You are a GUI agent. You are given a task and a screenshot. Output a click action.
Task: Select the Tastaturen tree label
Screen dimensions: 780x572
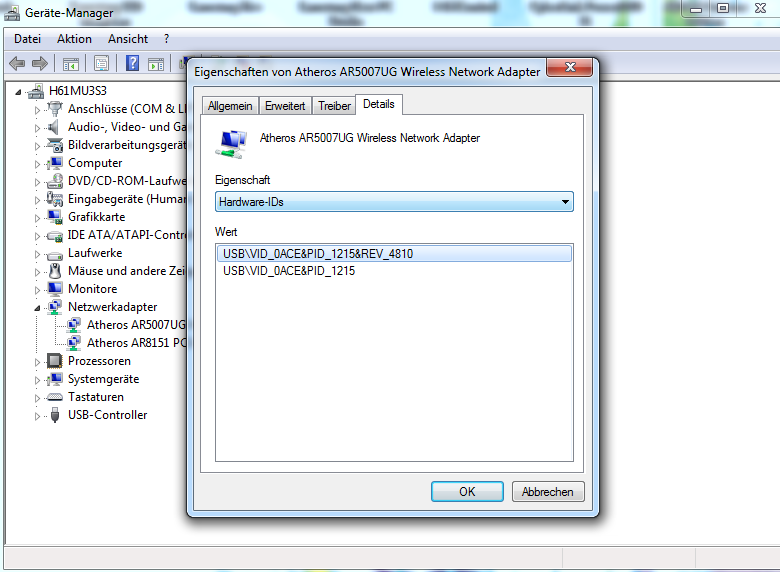96,397
